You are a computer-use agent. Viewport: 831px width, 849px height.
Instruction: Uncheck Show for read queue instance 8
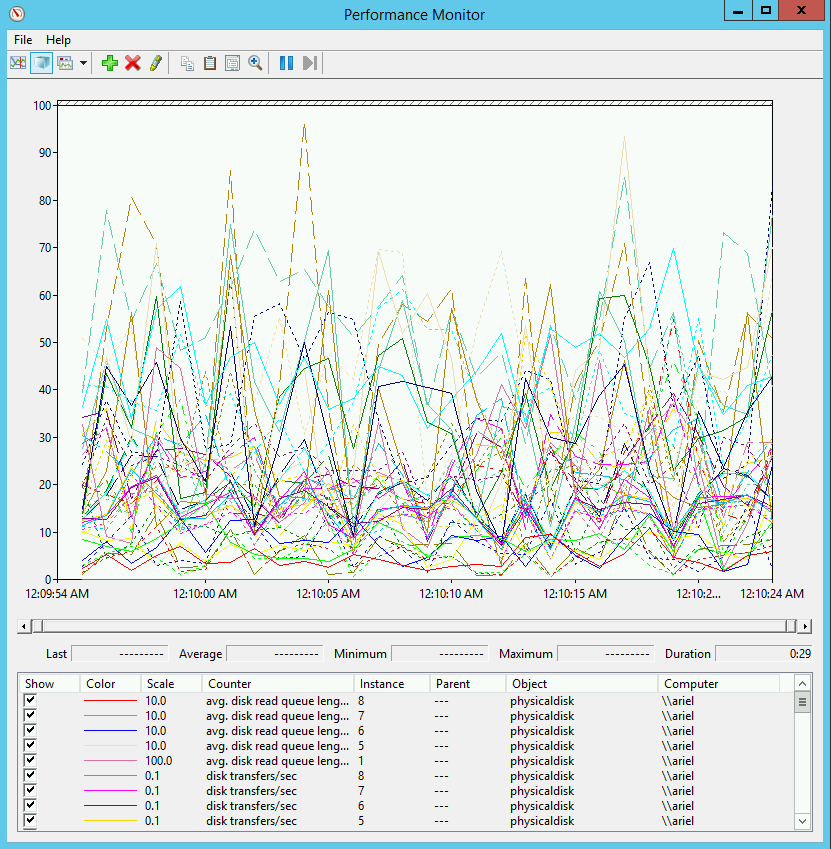(31, 701)
